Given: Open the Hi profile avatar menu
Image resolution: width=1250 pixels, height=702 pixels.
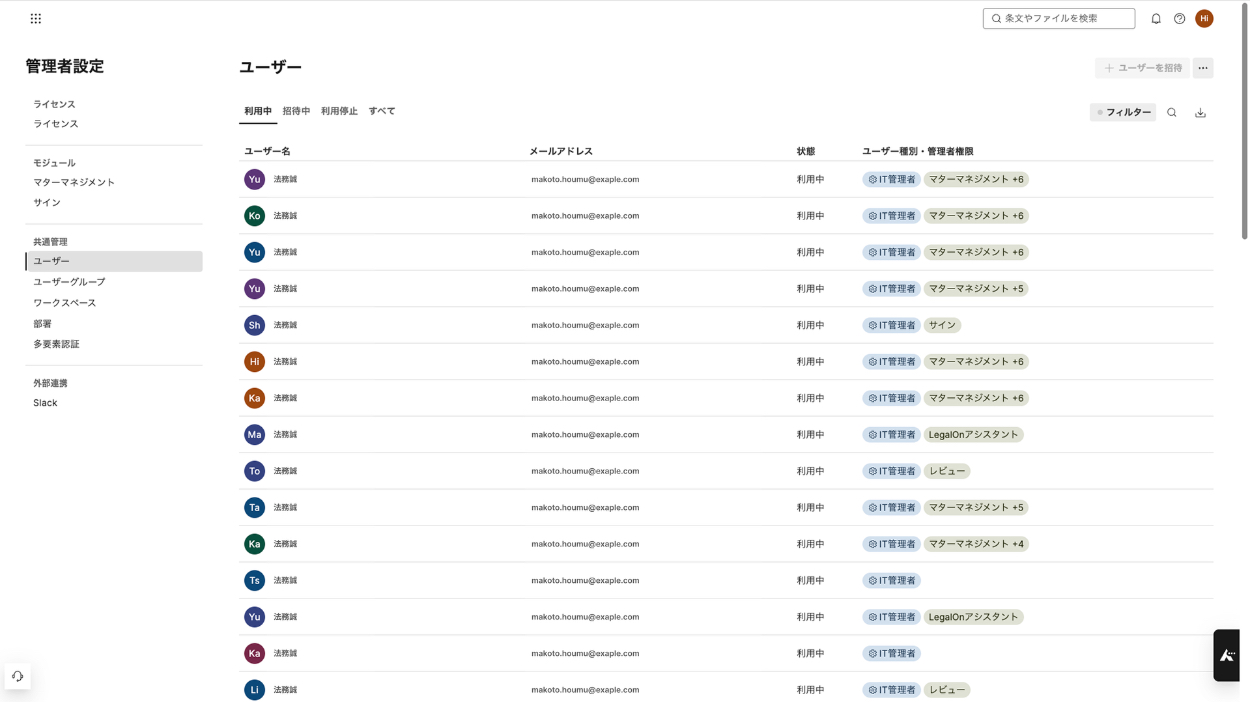Looking at the screenshot, I should coord(1204,18).
